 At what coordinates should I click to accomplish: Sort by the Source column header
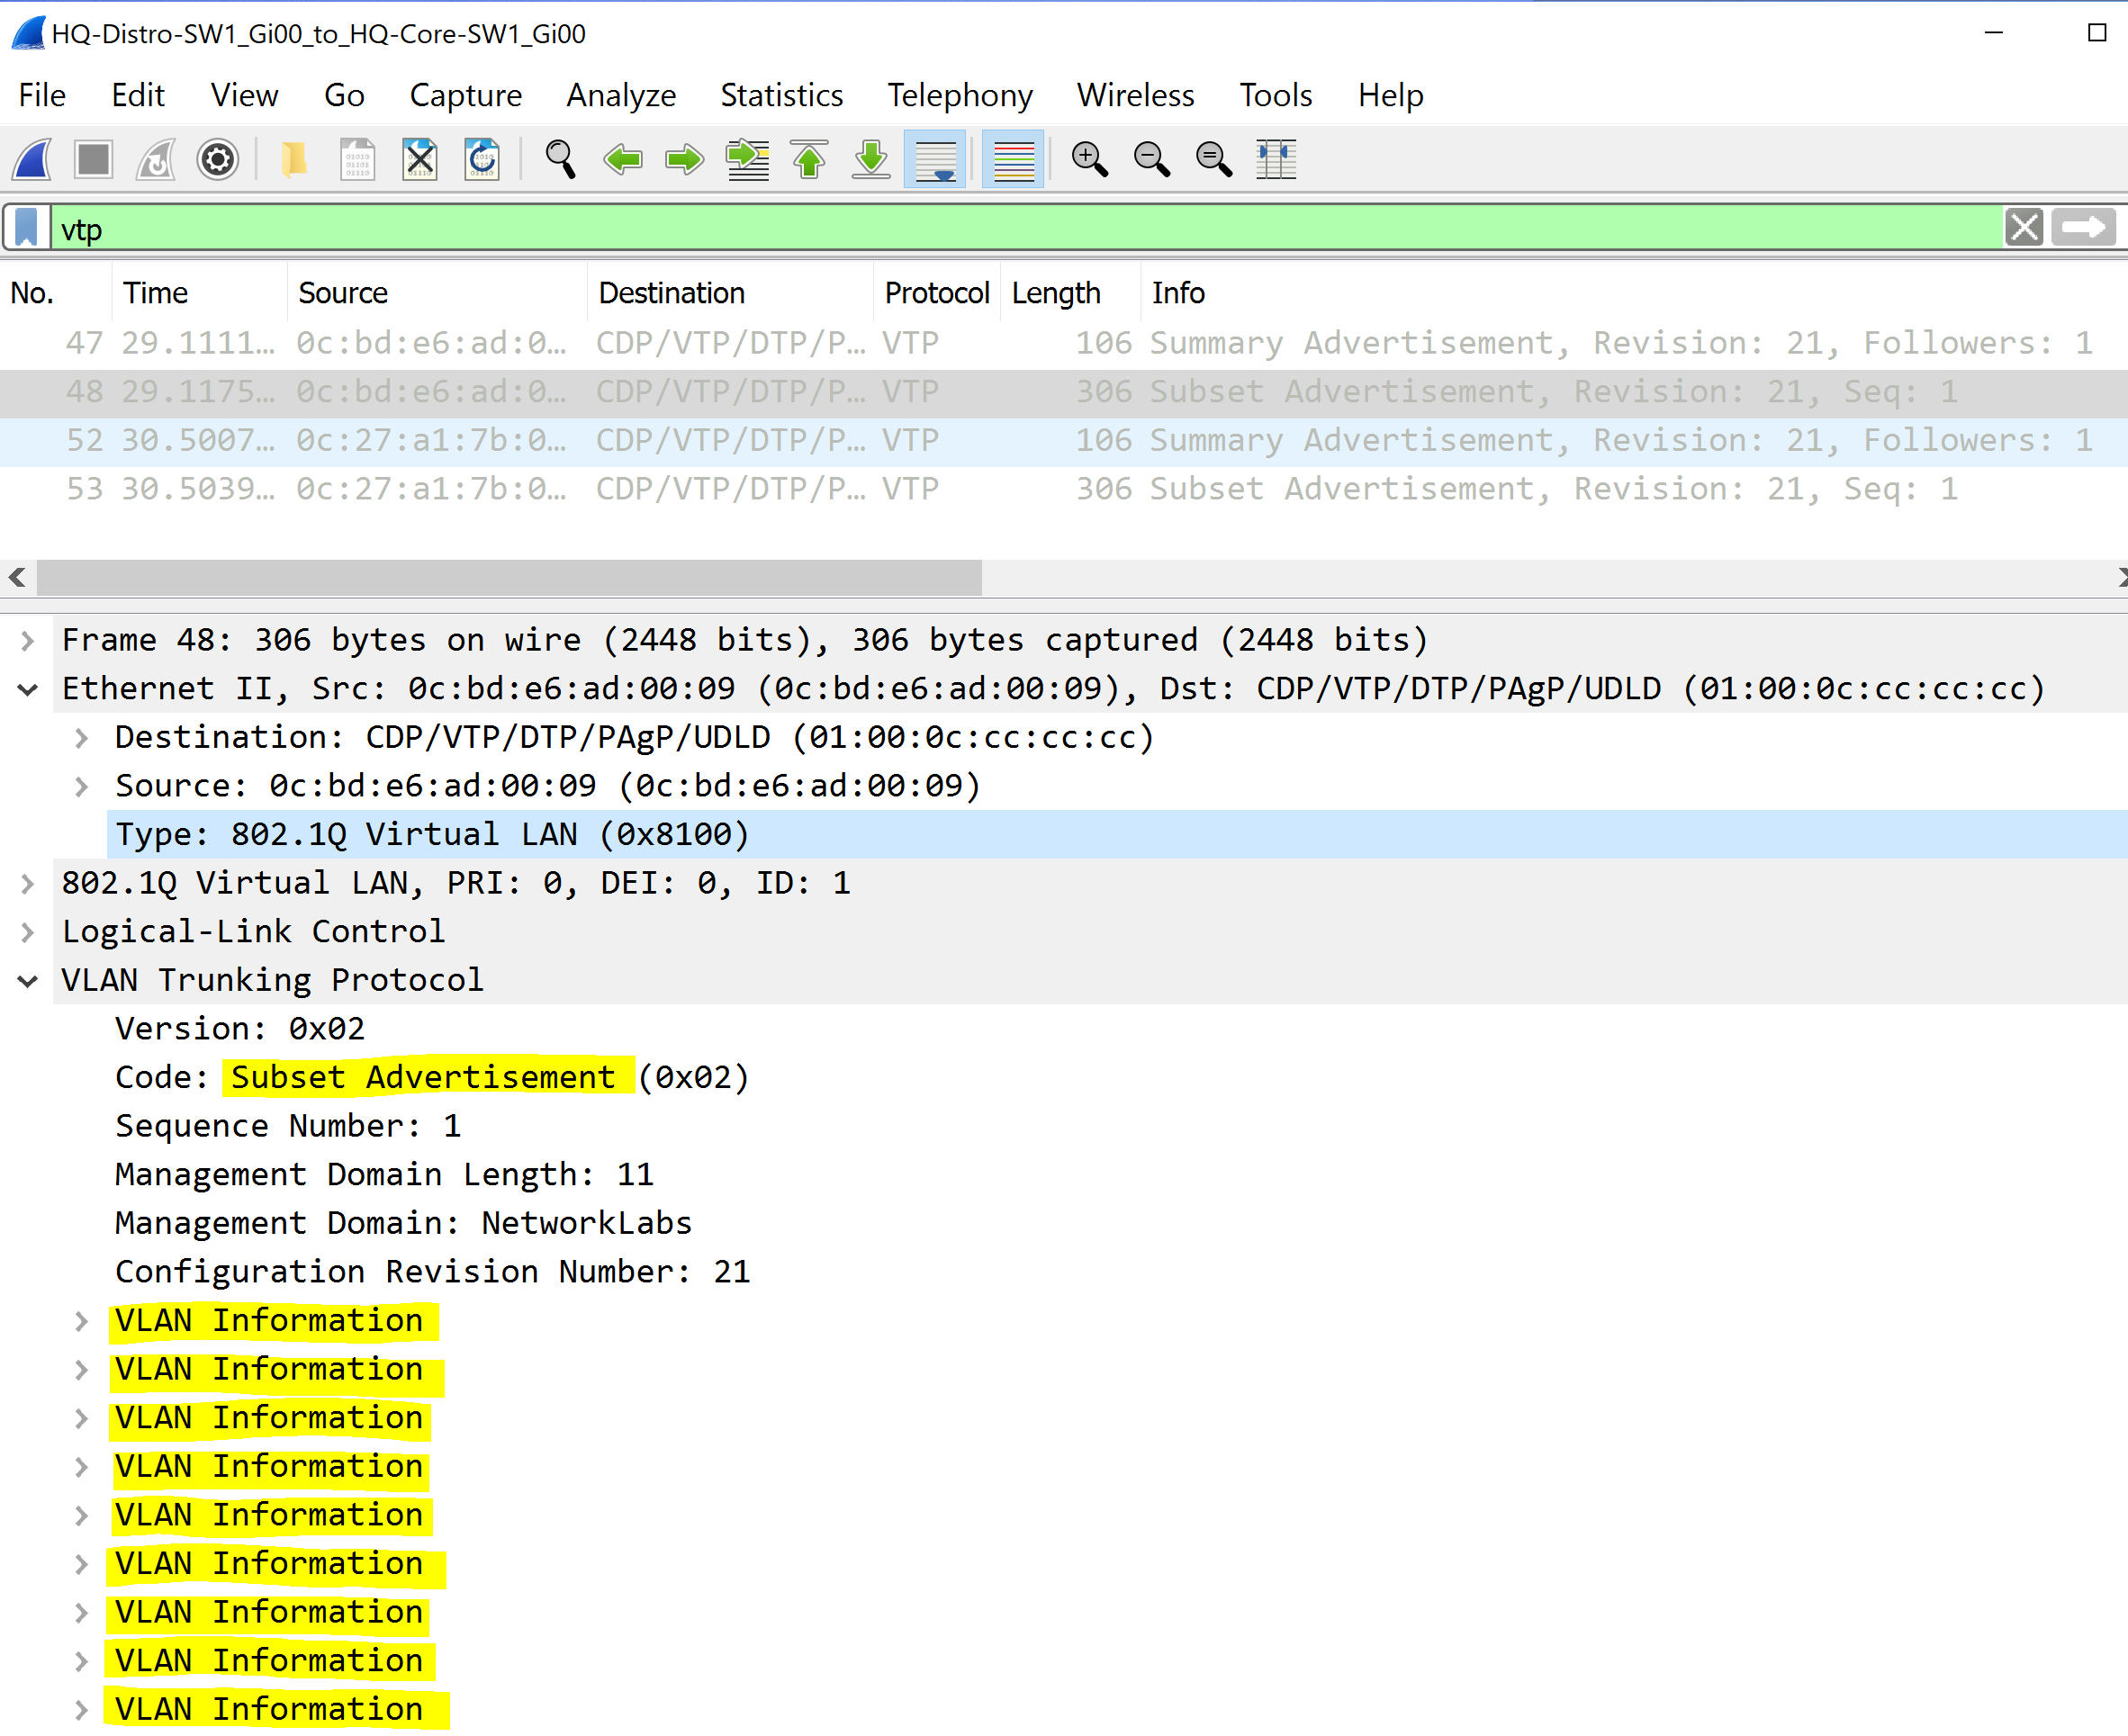point(437,293)
